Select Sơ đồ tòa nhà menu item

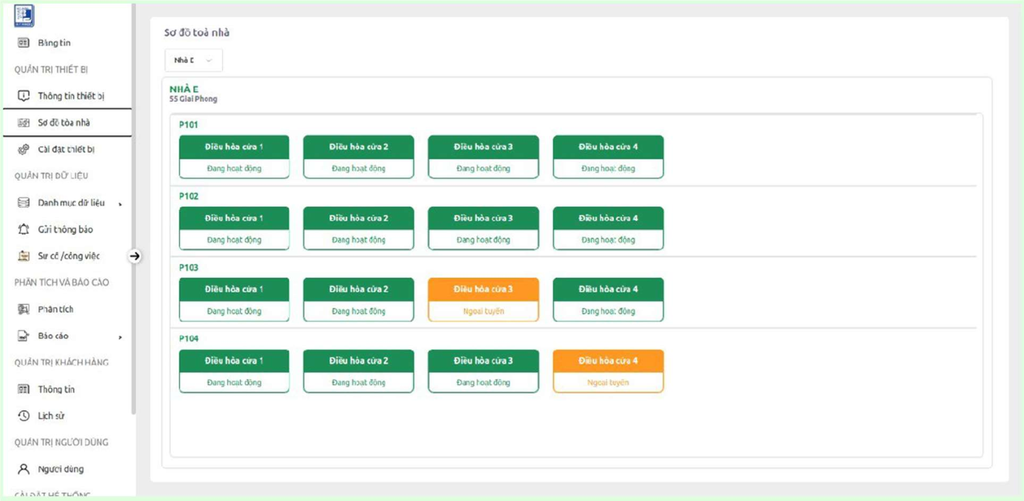pyautogui.click(x=67, y=123)
